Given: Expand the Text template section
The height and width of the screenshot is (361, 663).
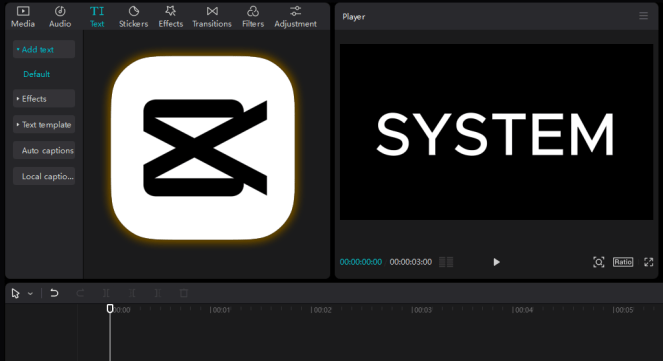Looking at the screenshot, I should (x=44, y=125).
